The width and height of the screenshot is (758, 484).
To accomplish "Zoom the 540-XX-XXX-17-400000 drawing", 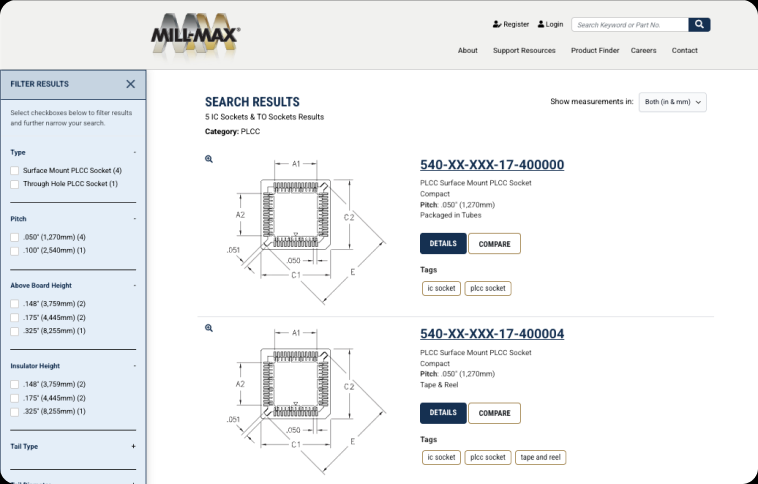I will pos(209,159).
